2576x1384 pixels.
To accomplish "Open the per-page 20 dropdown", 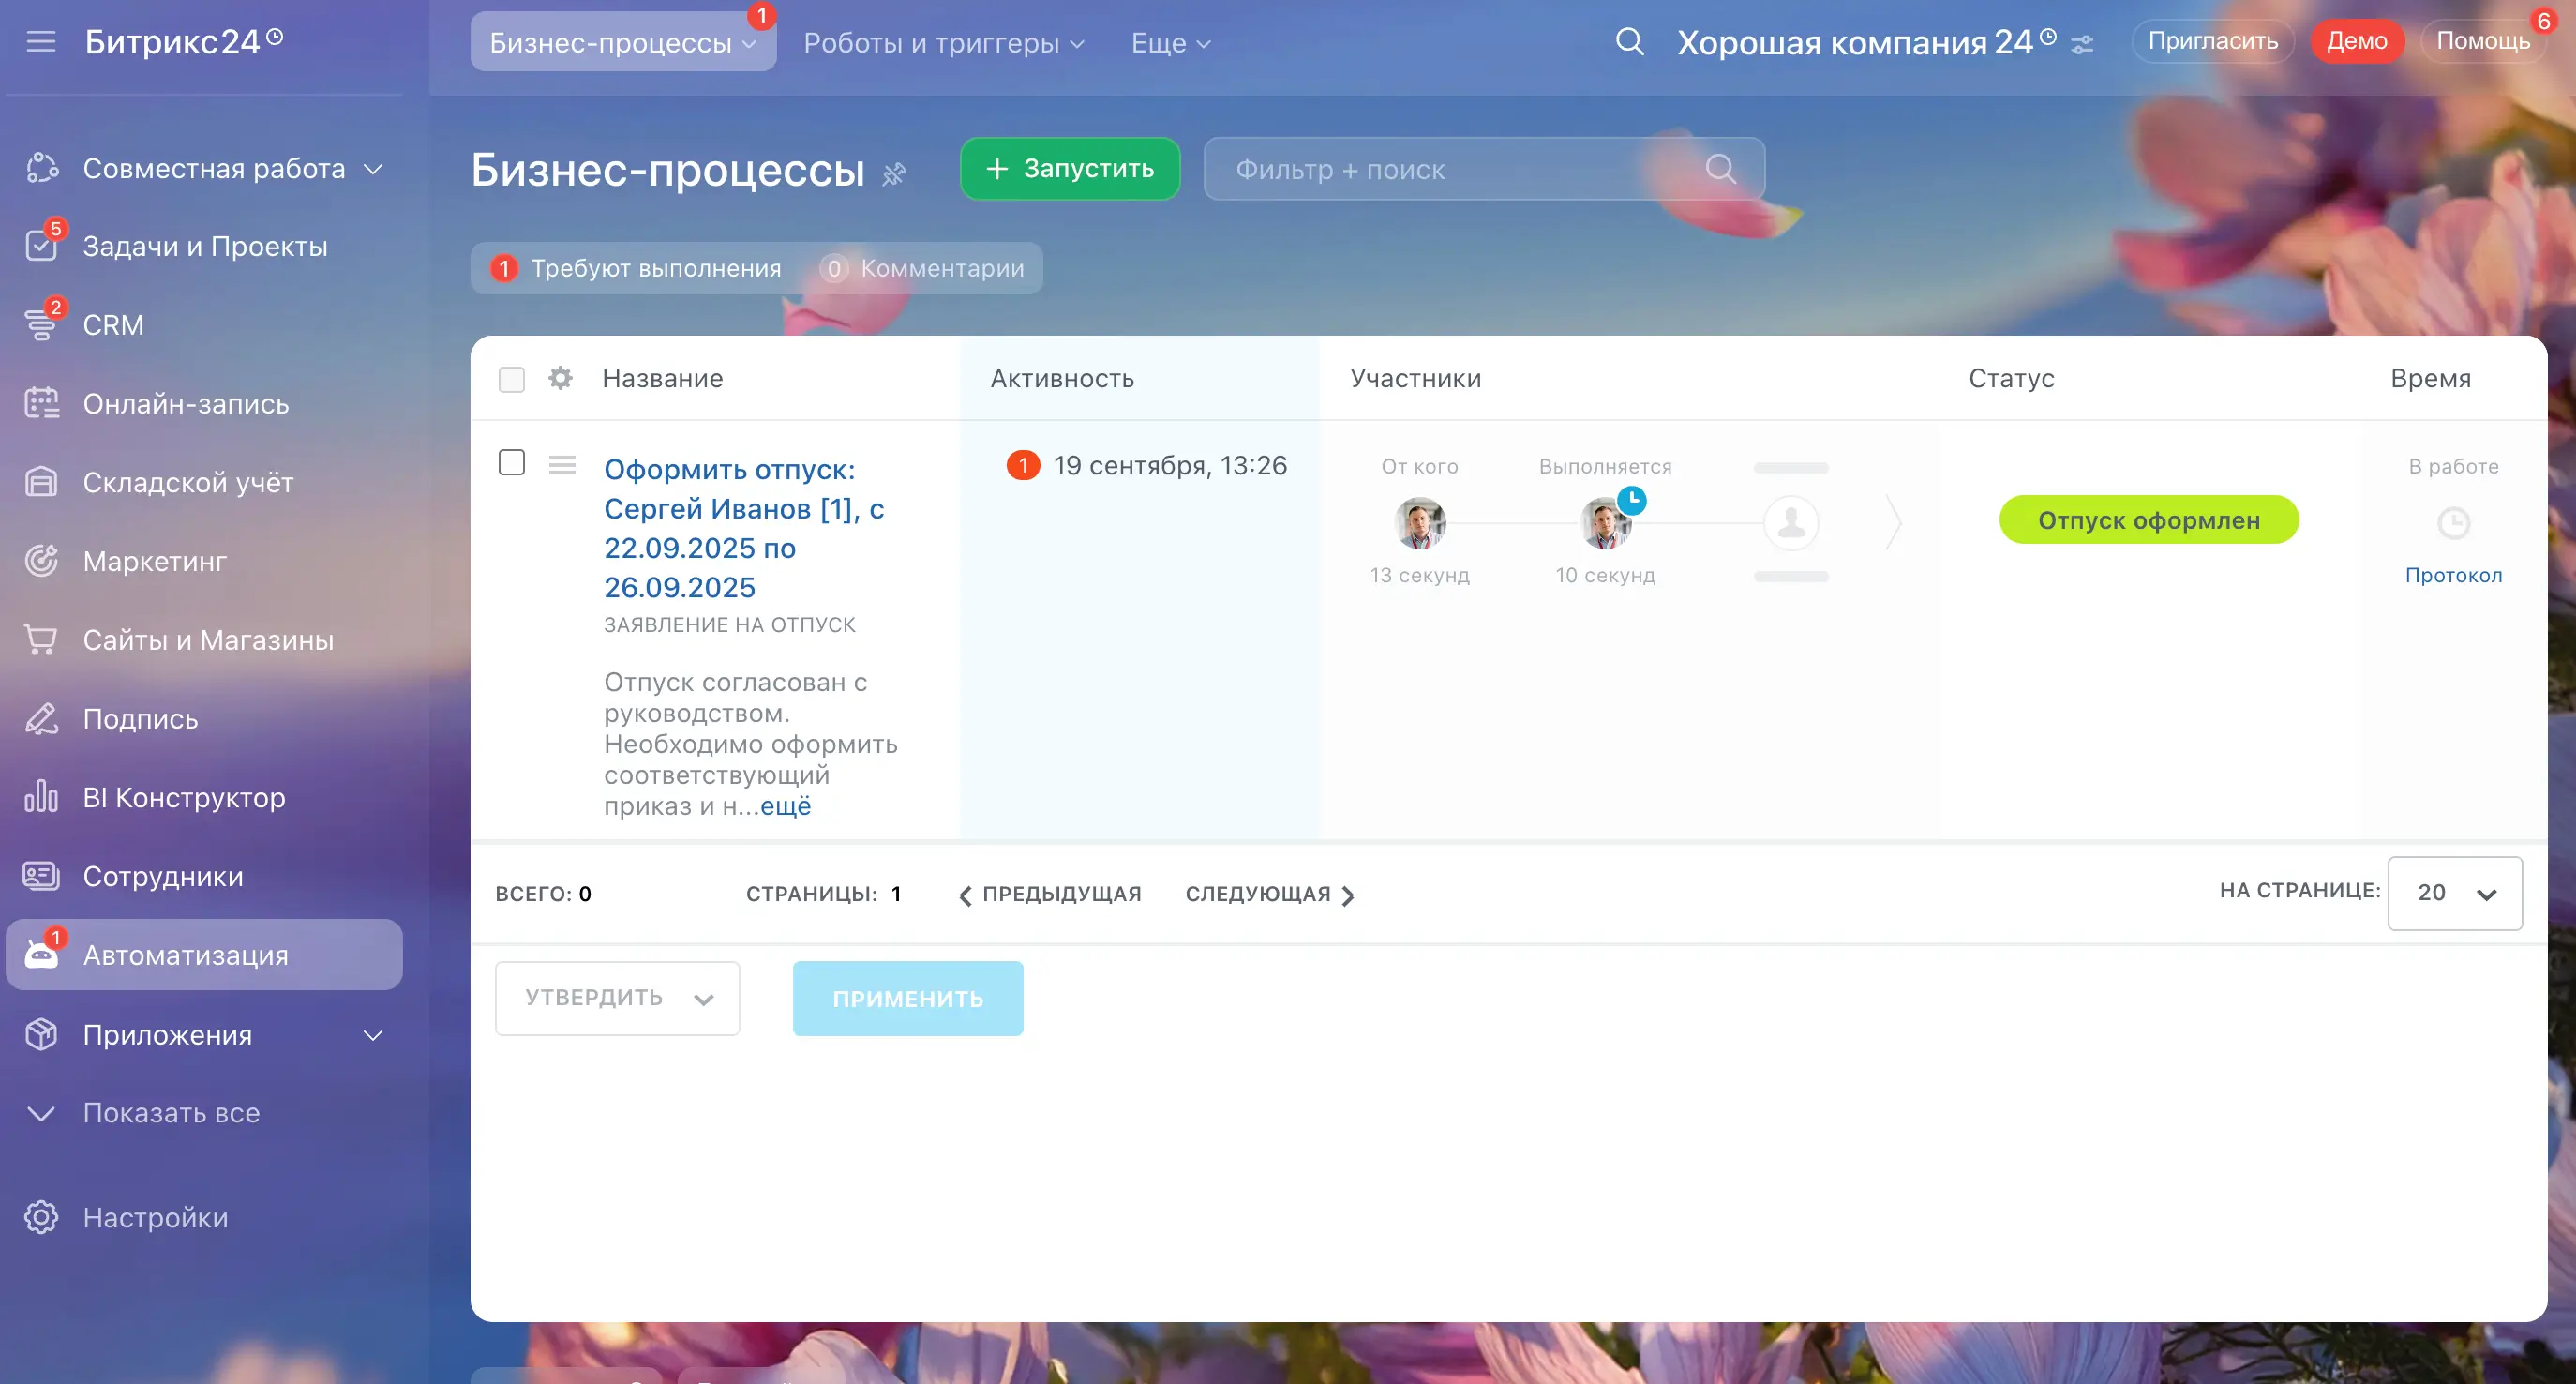I will (2454, 893).
